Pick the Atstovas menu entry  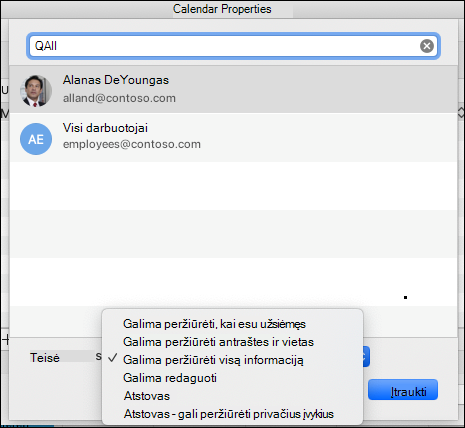coord(232,396)
